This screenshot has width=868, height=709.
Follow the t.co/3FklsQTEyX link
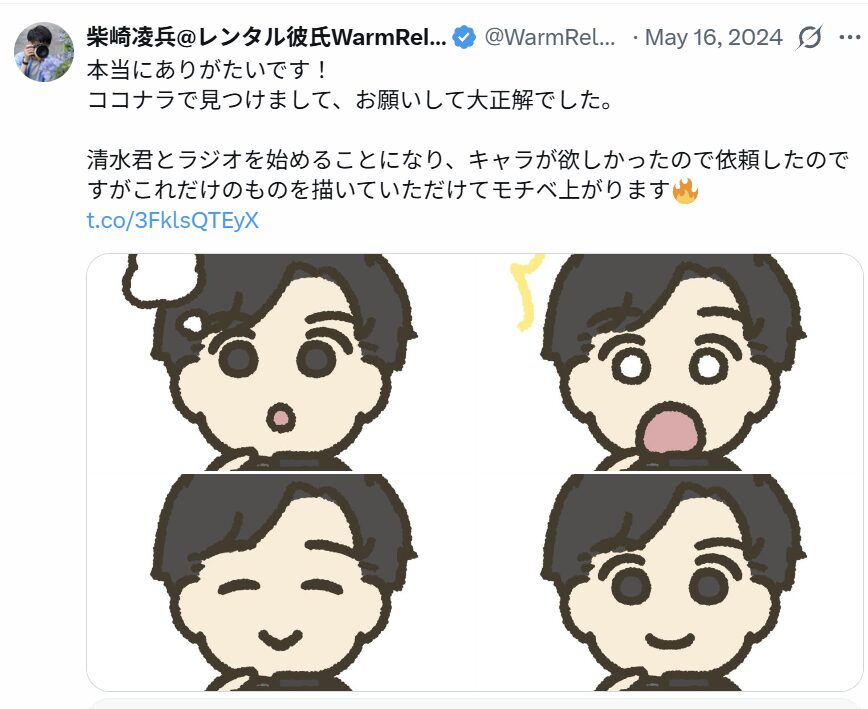(x=173, y=220)
